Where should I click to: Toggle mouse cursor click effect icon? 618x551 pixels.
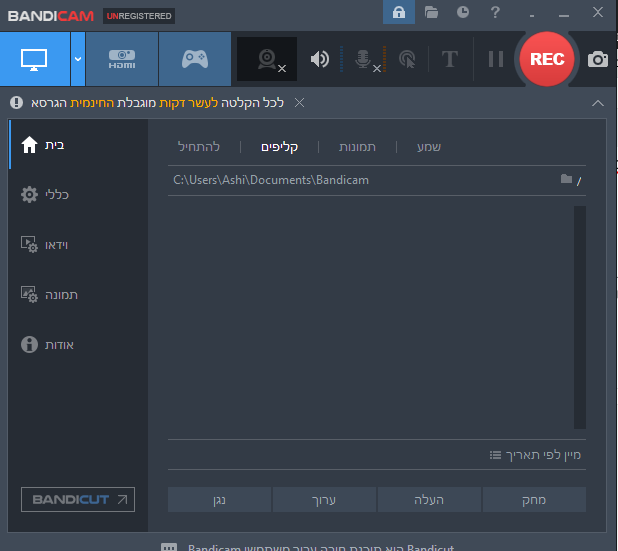pyautogui.click(x=407, y=59)
